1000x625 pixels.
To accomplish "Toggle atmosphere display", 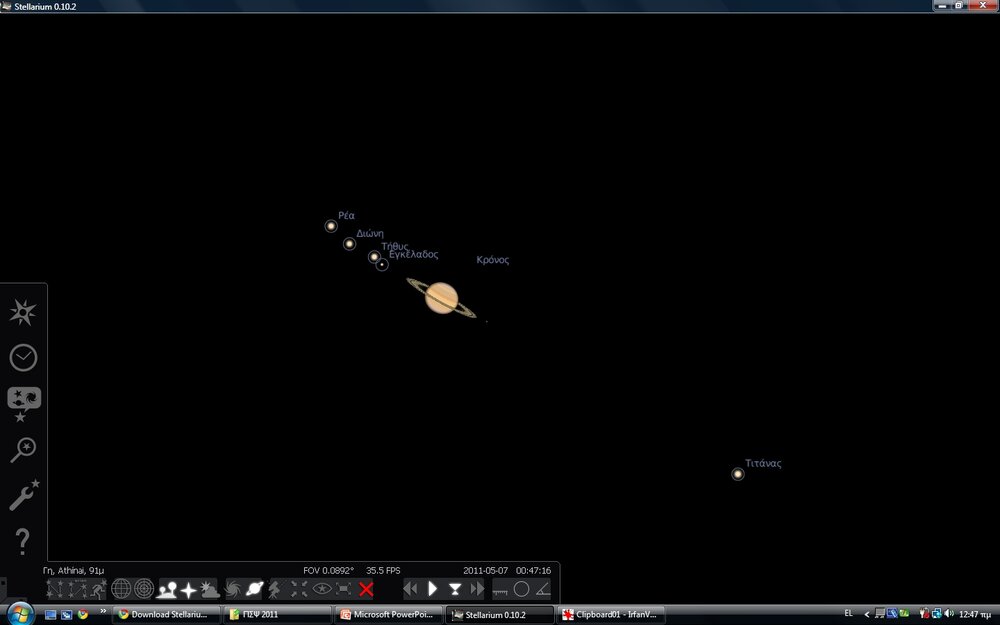I will [x=210, y=589].
